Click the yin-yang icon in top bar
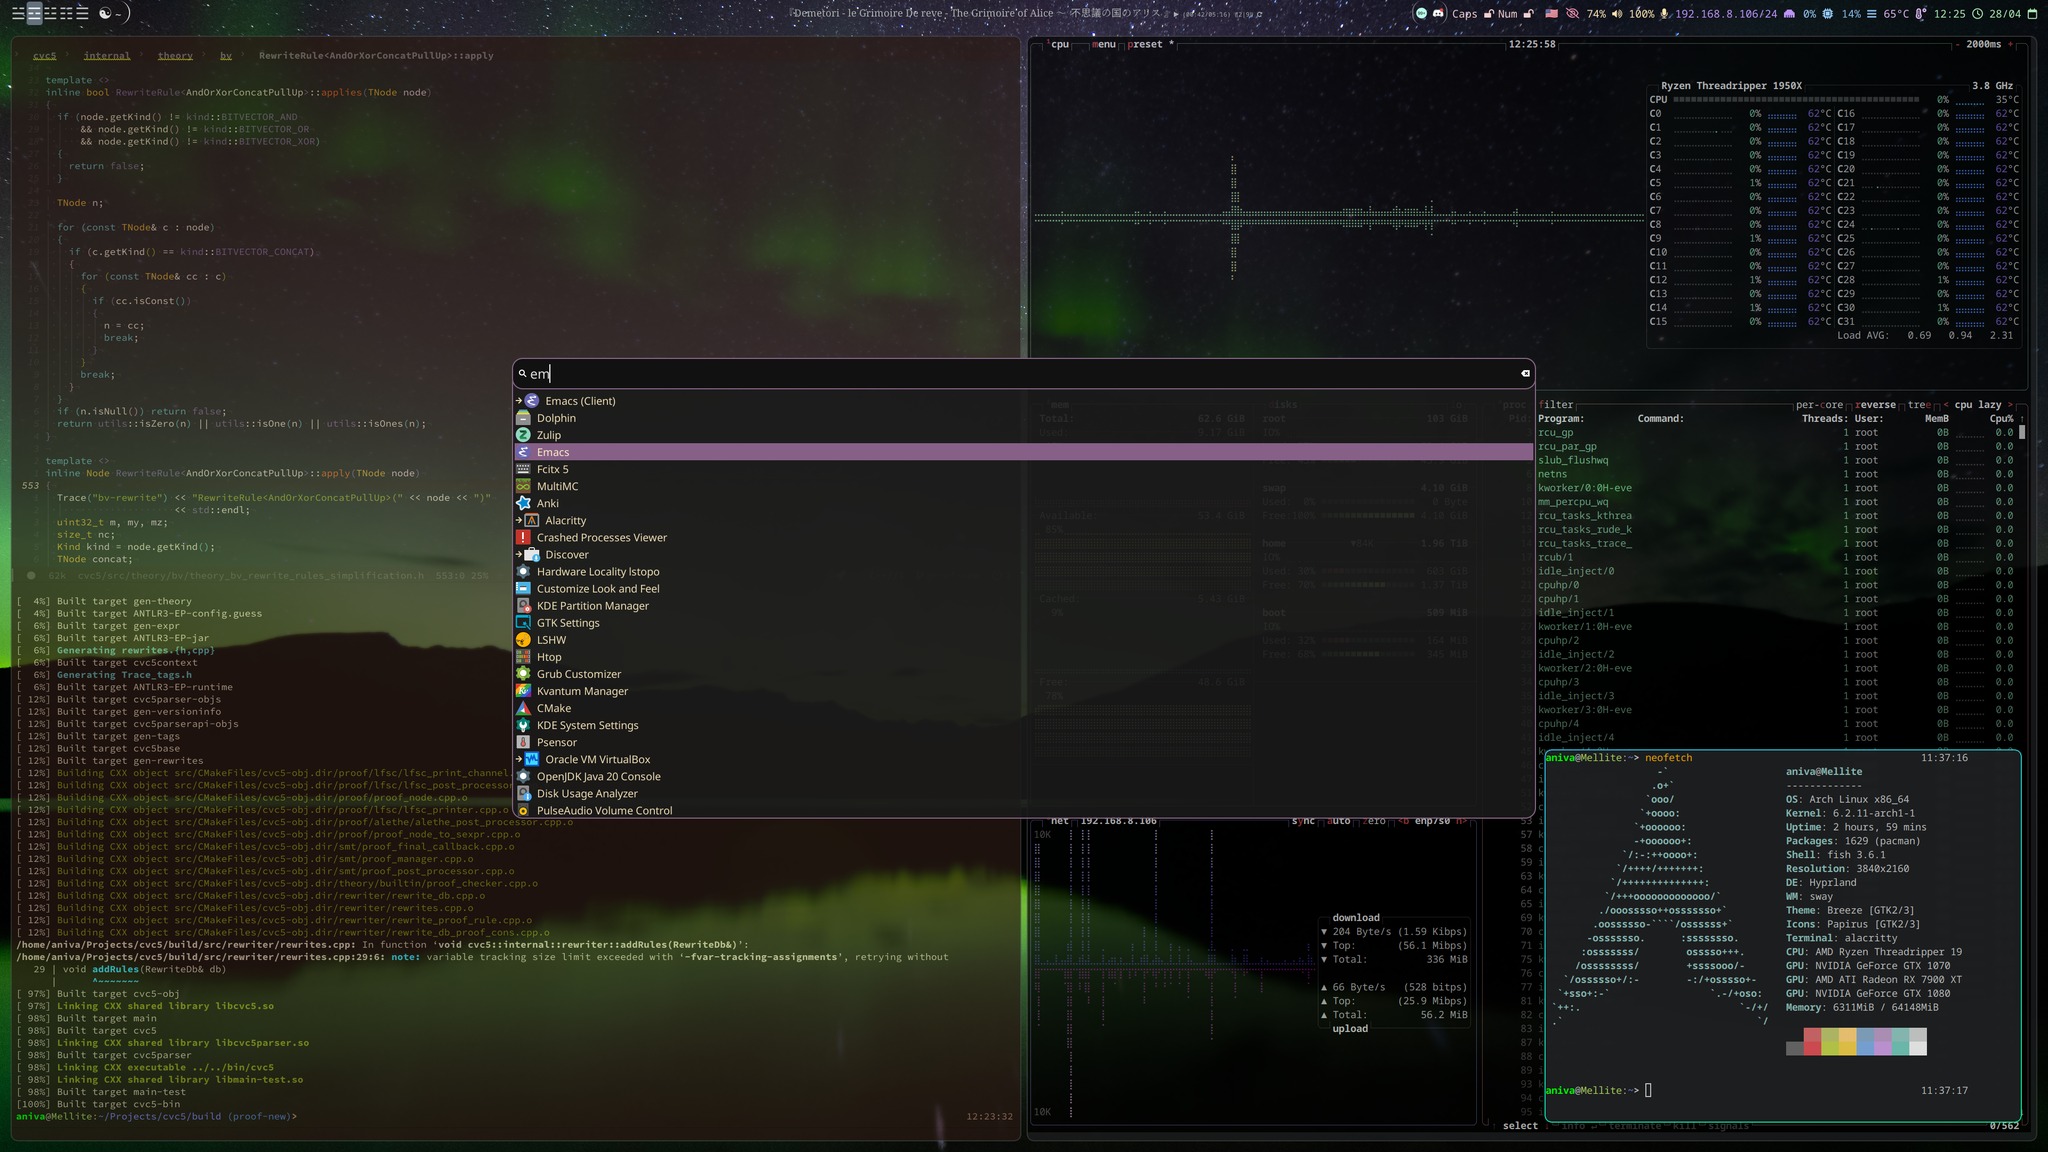 tap(105, 13)
